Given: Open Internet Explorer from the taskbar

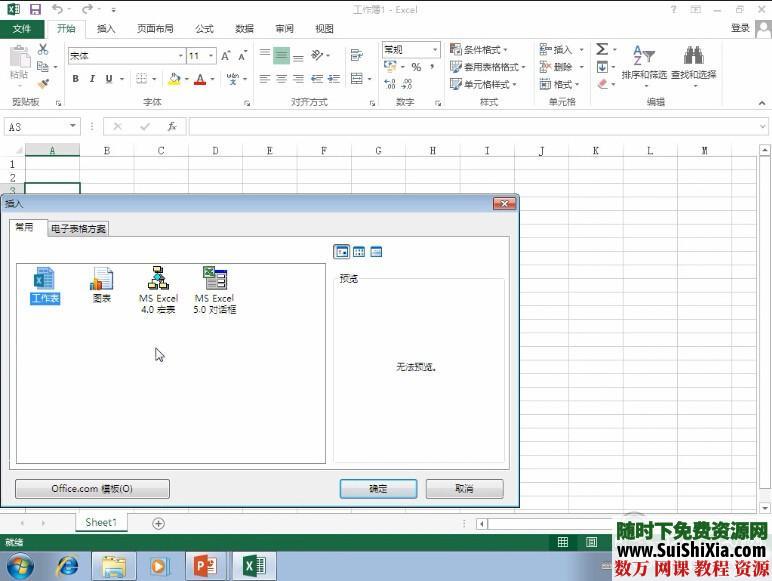Looking at the screenshot, I should pos(67,566).
